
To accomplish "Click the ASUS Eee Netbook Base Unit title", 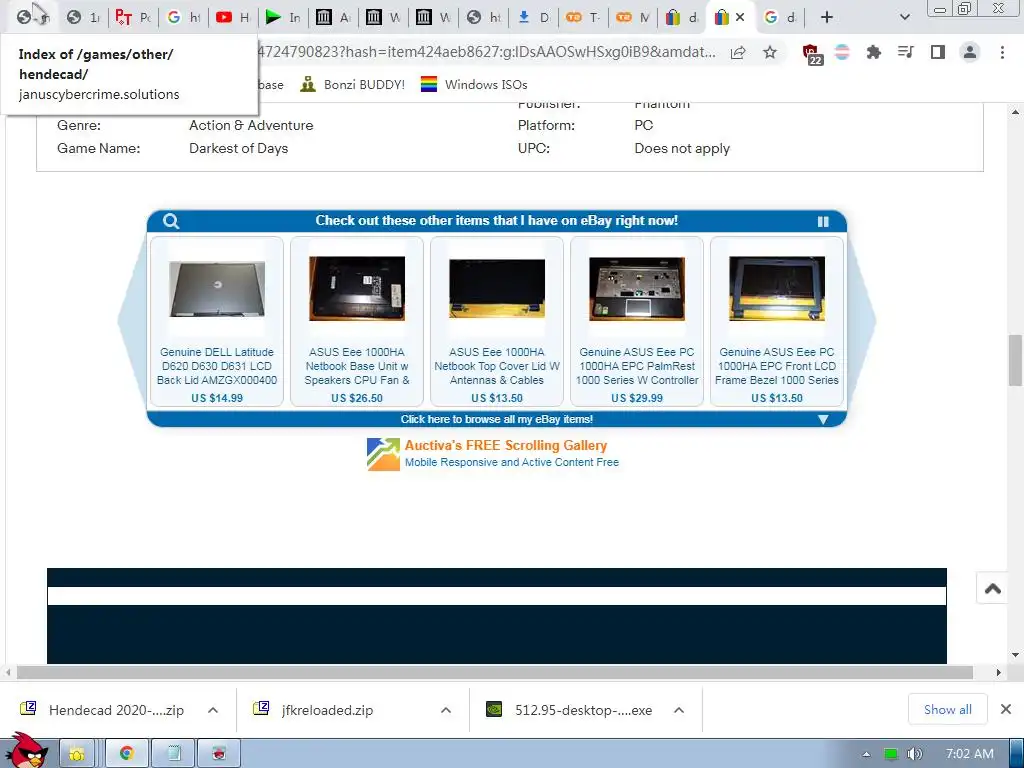I will (357, 366).
